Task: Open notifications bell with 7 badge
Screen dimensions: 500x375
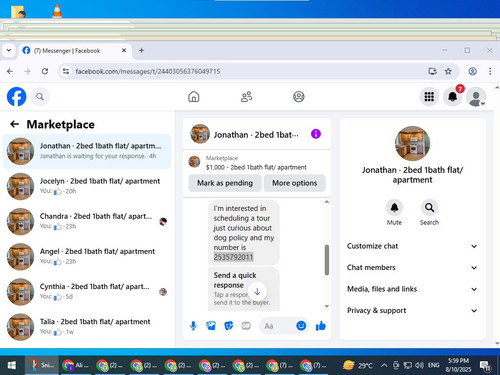Action: pos(453,97)
